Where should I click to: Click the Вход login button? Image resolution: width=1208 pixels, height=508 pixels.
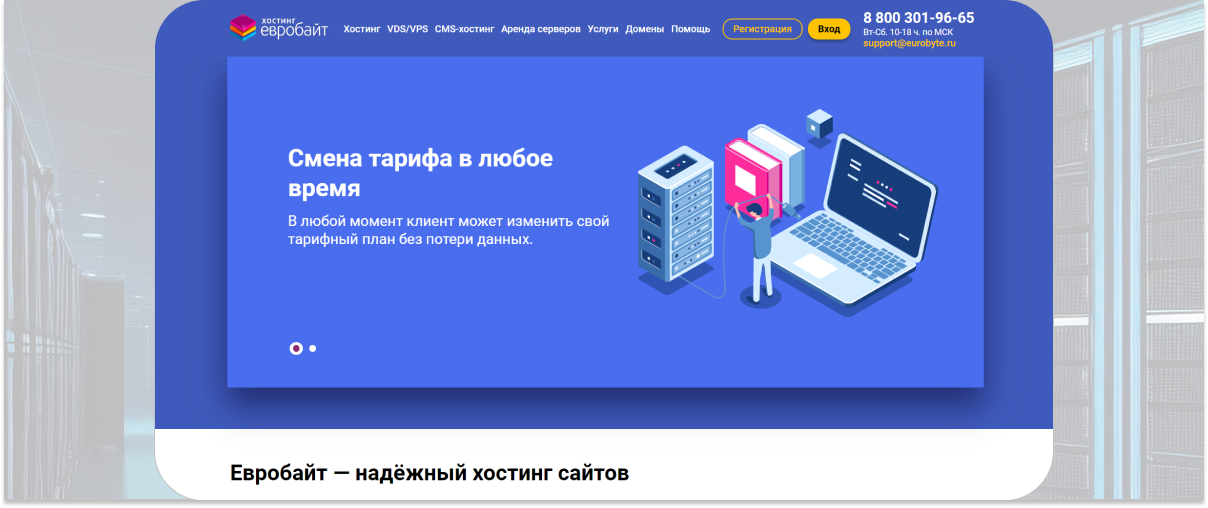(x=829, y=29)
